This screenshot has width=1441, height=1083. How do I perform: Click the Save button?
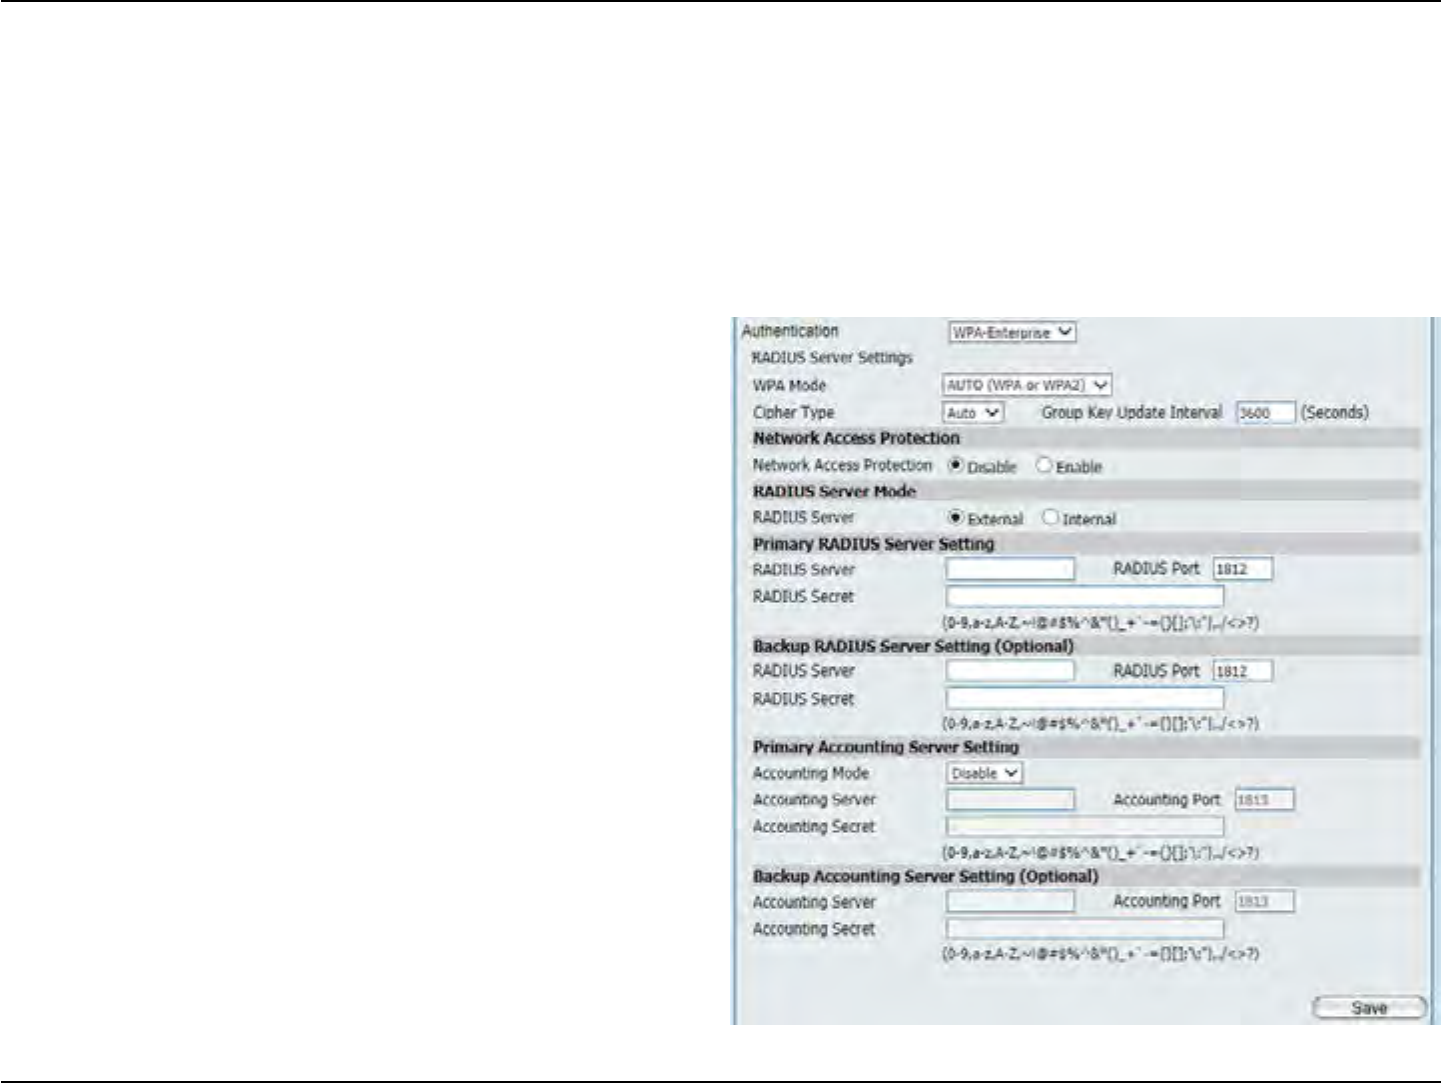[x=1369, y=1008]
